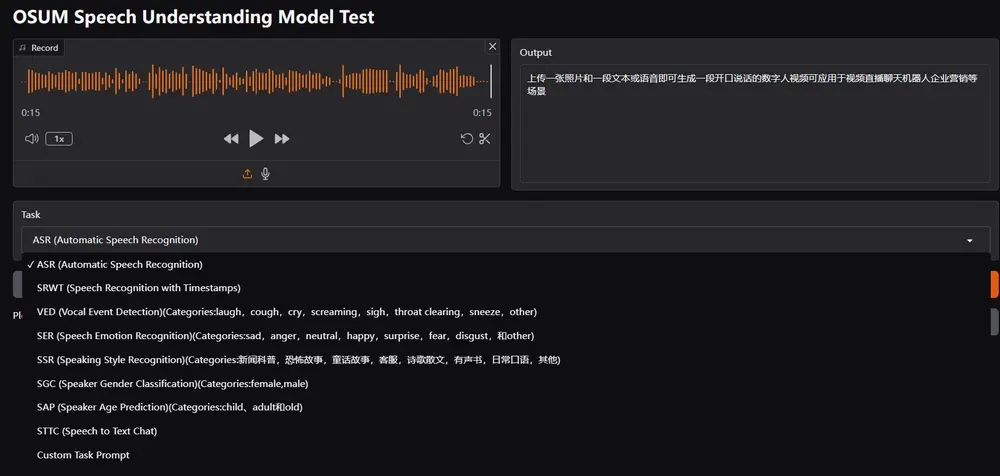Image resolution: width=1000 pixels, height=476 pixels.
Task: Select SGC (Speaker Gender Classification) option
Action: [506, 383]
